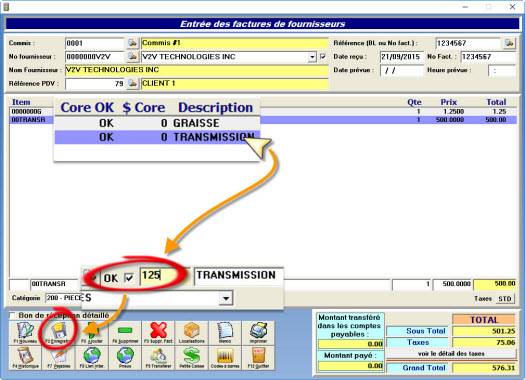The width and height of the screenshot is (525, 380).
Task: Toggle the checkbox beside supplier dropdown
Action: 323,57
